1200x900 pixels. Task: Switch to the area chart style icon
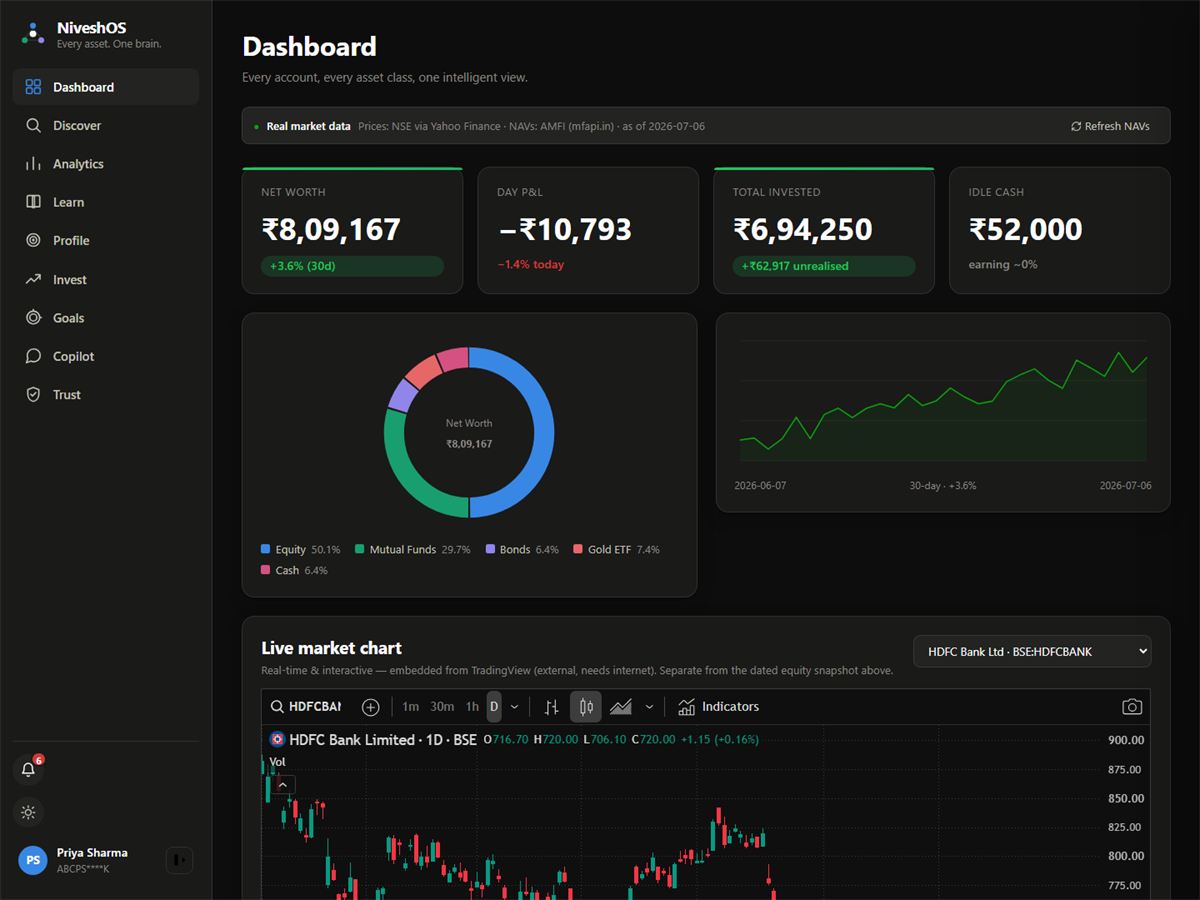(621, 707)
